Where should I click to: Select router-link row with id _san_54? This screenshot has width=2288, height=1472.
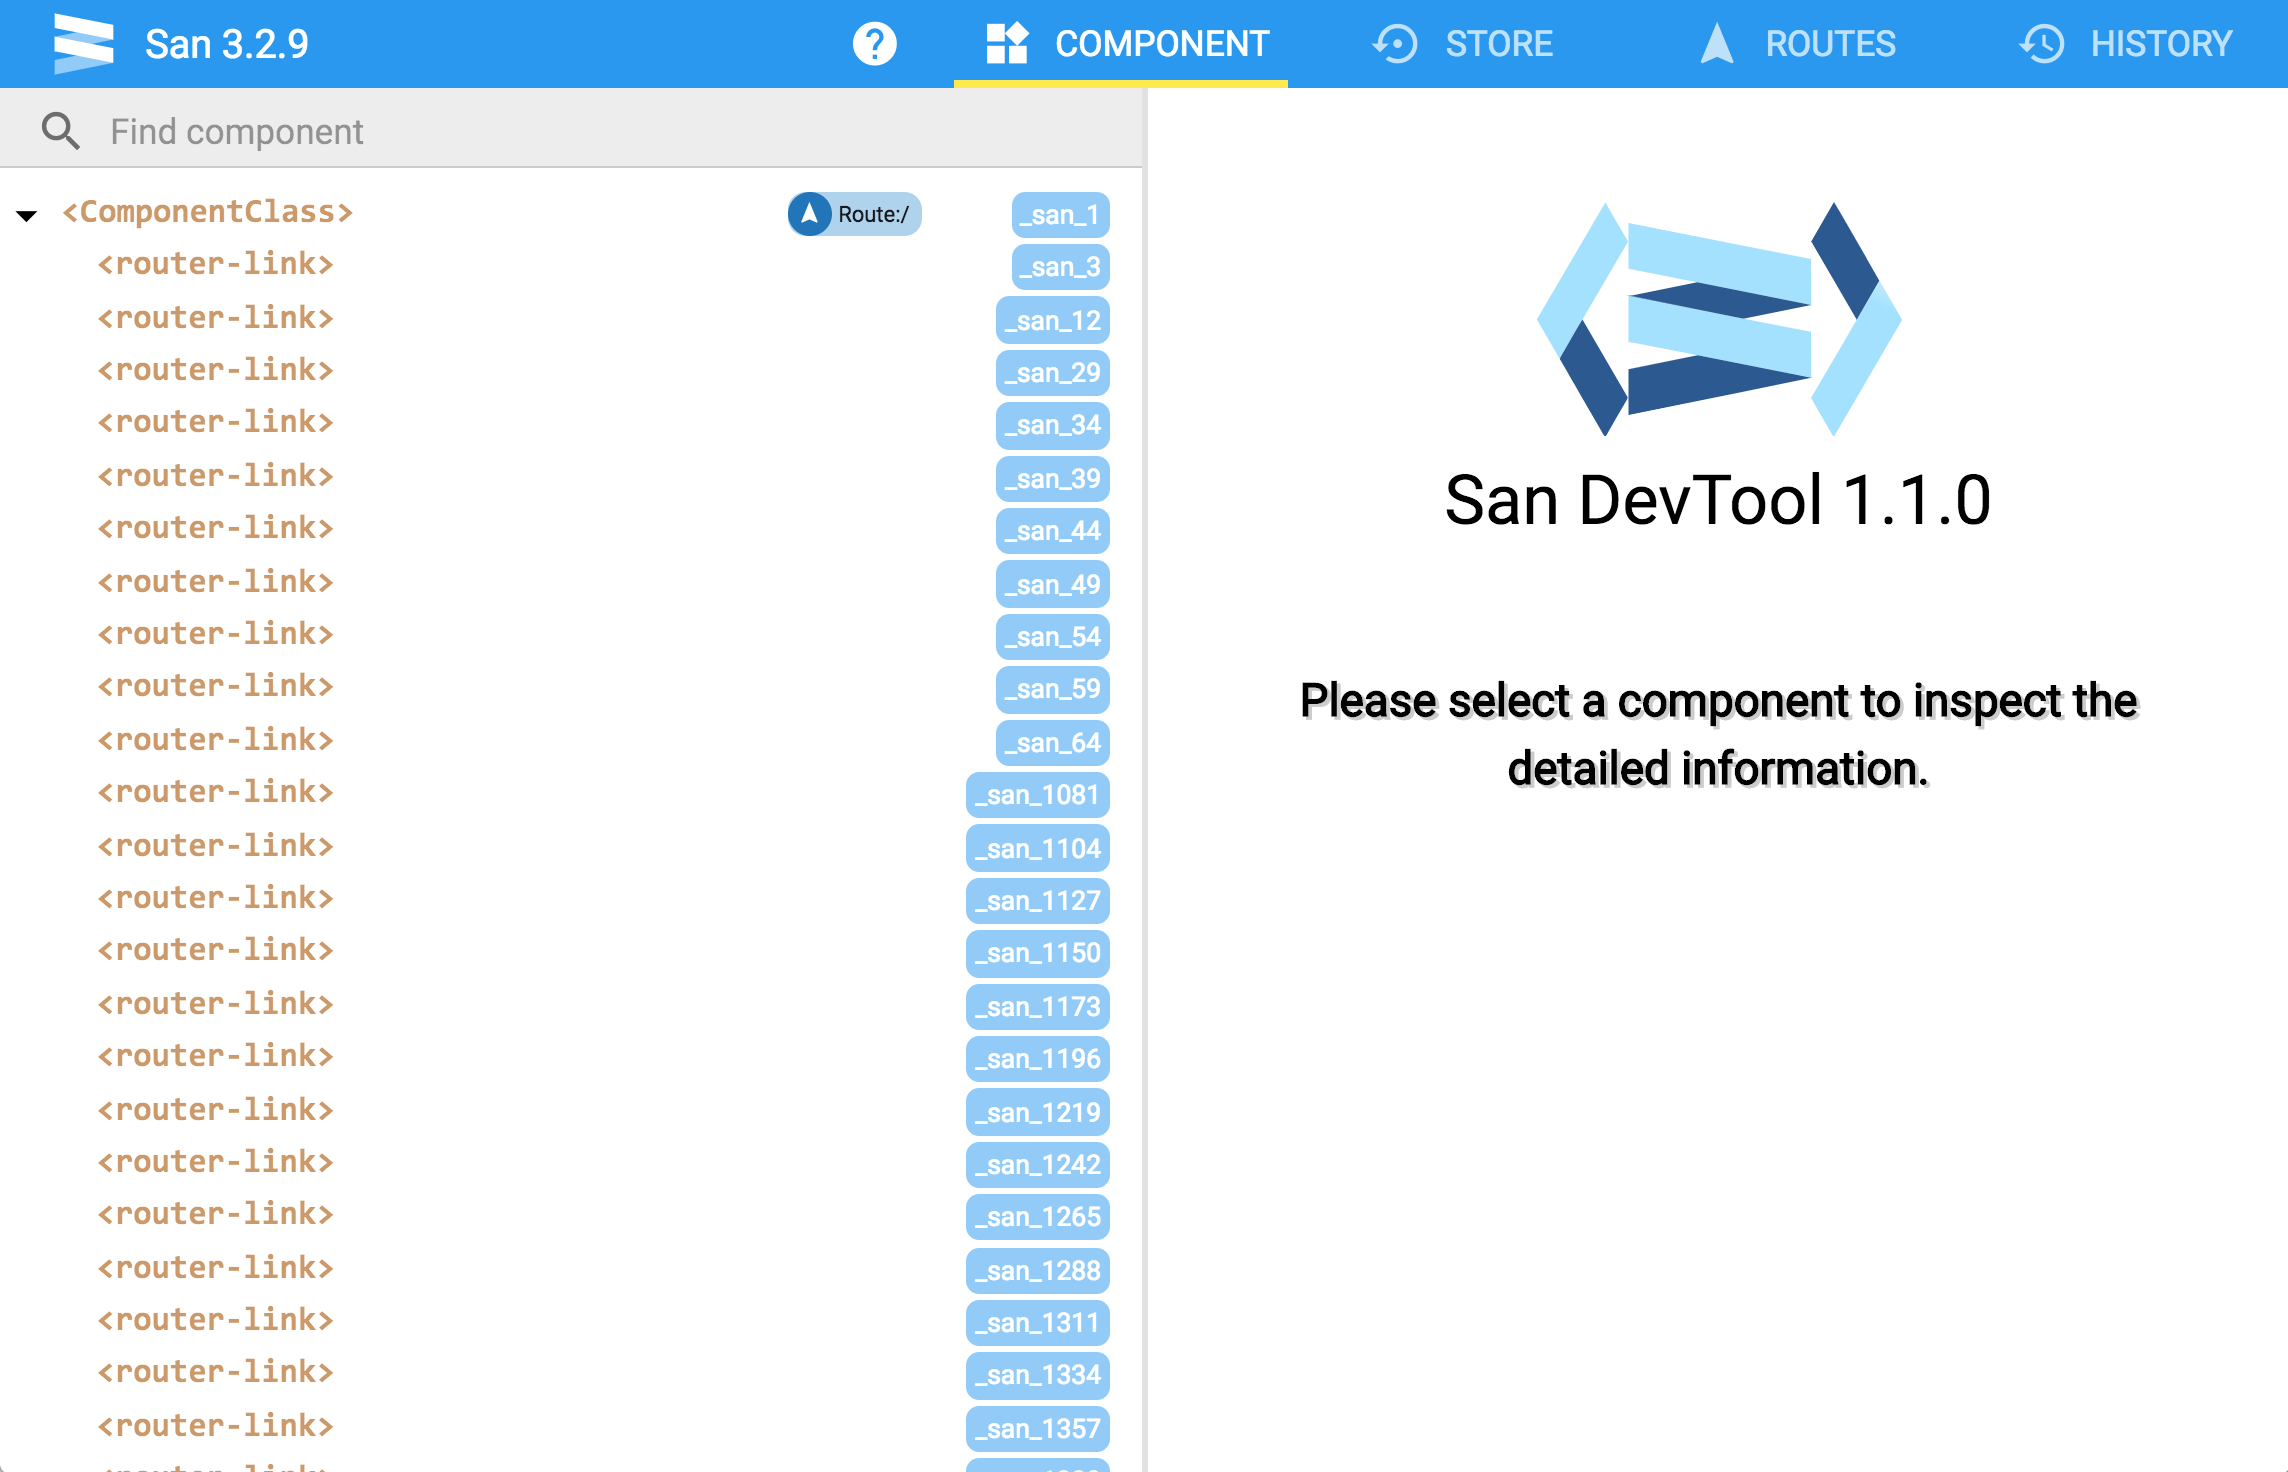570,635
